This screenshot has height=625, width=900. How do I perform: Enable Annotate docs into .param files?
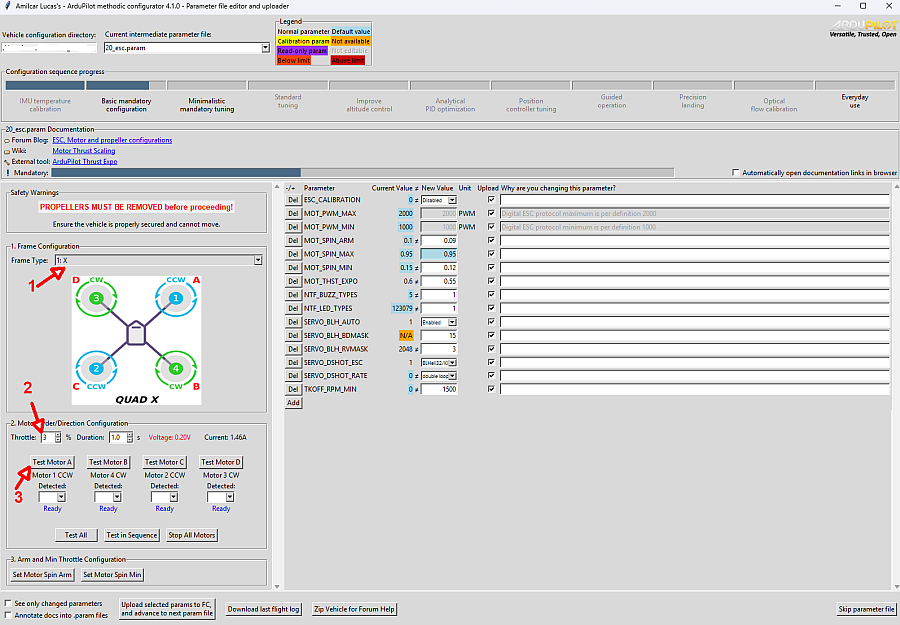pyautogui.click(x=8, y=615)
